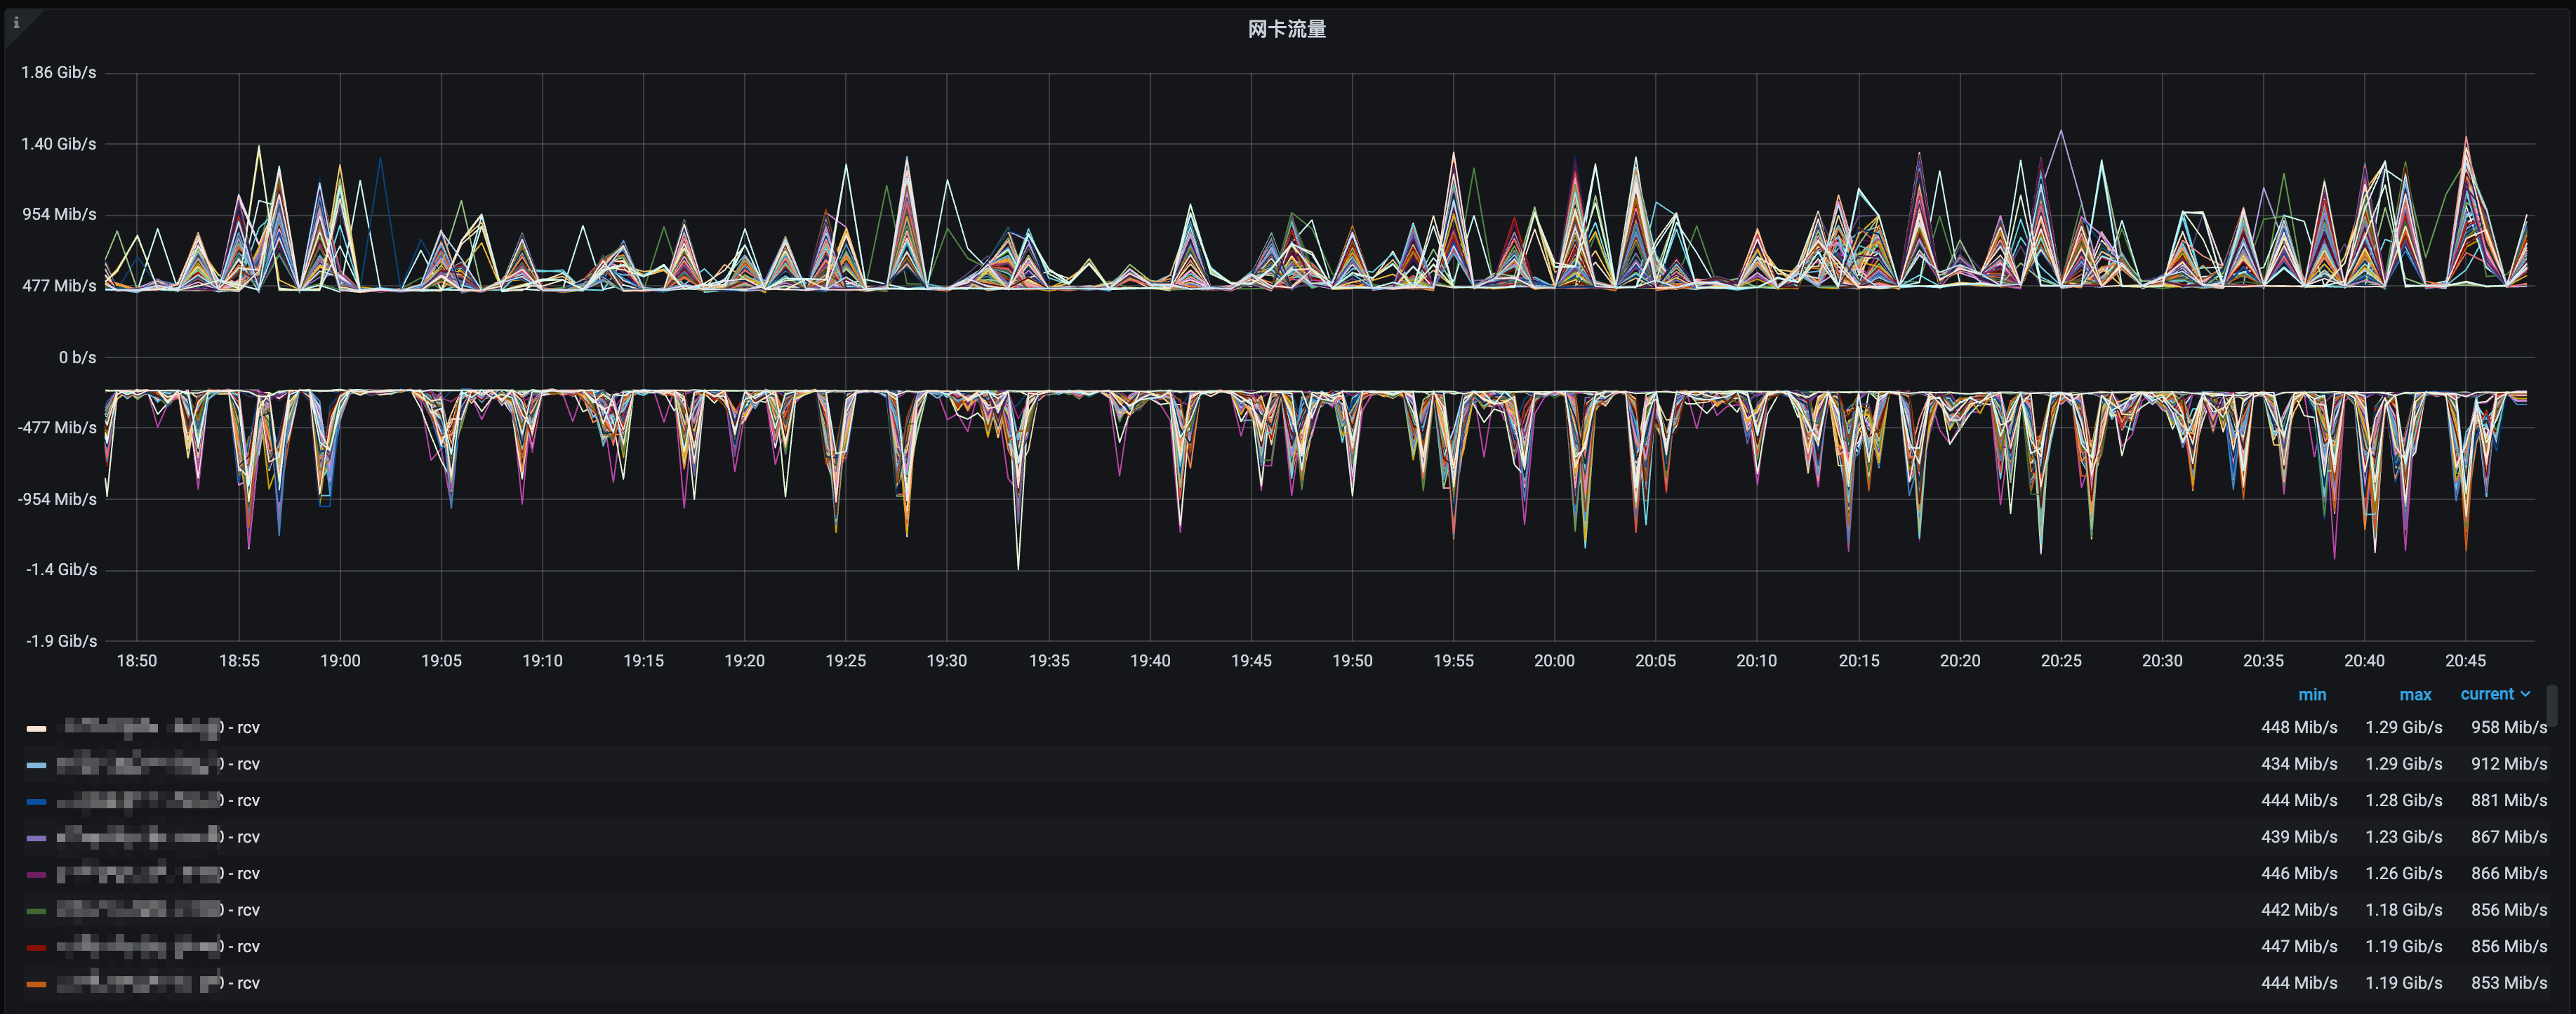Click the 1.86 Gib/s y-axis label
This screenshot has height=1014, width=2576.
(x=59, y=73)
